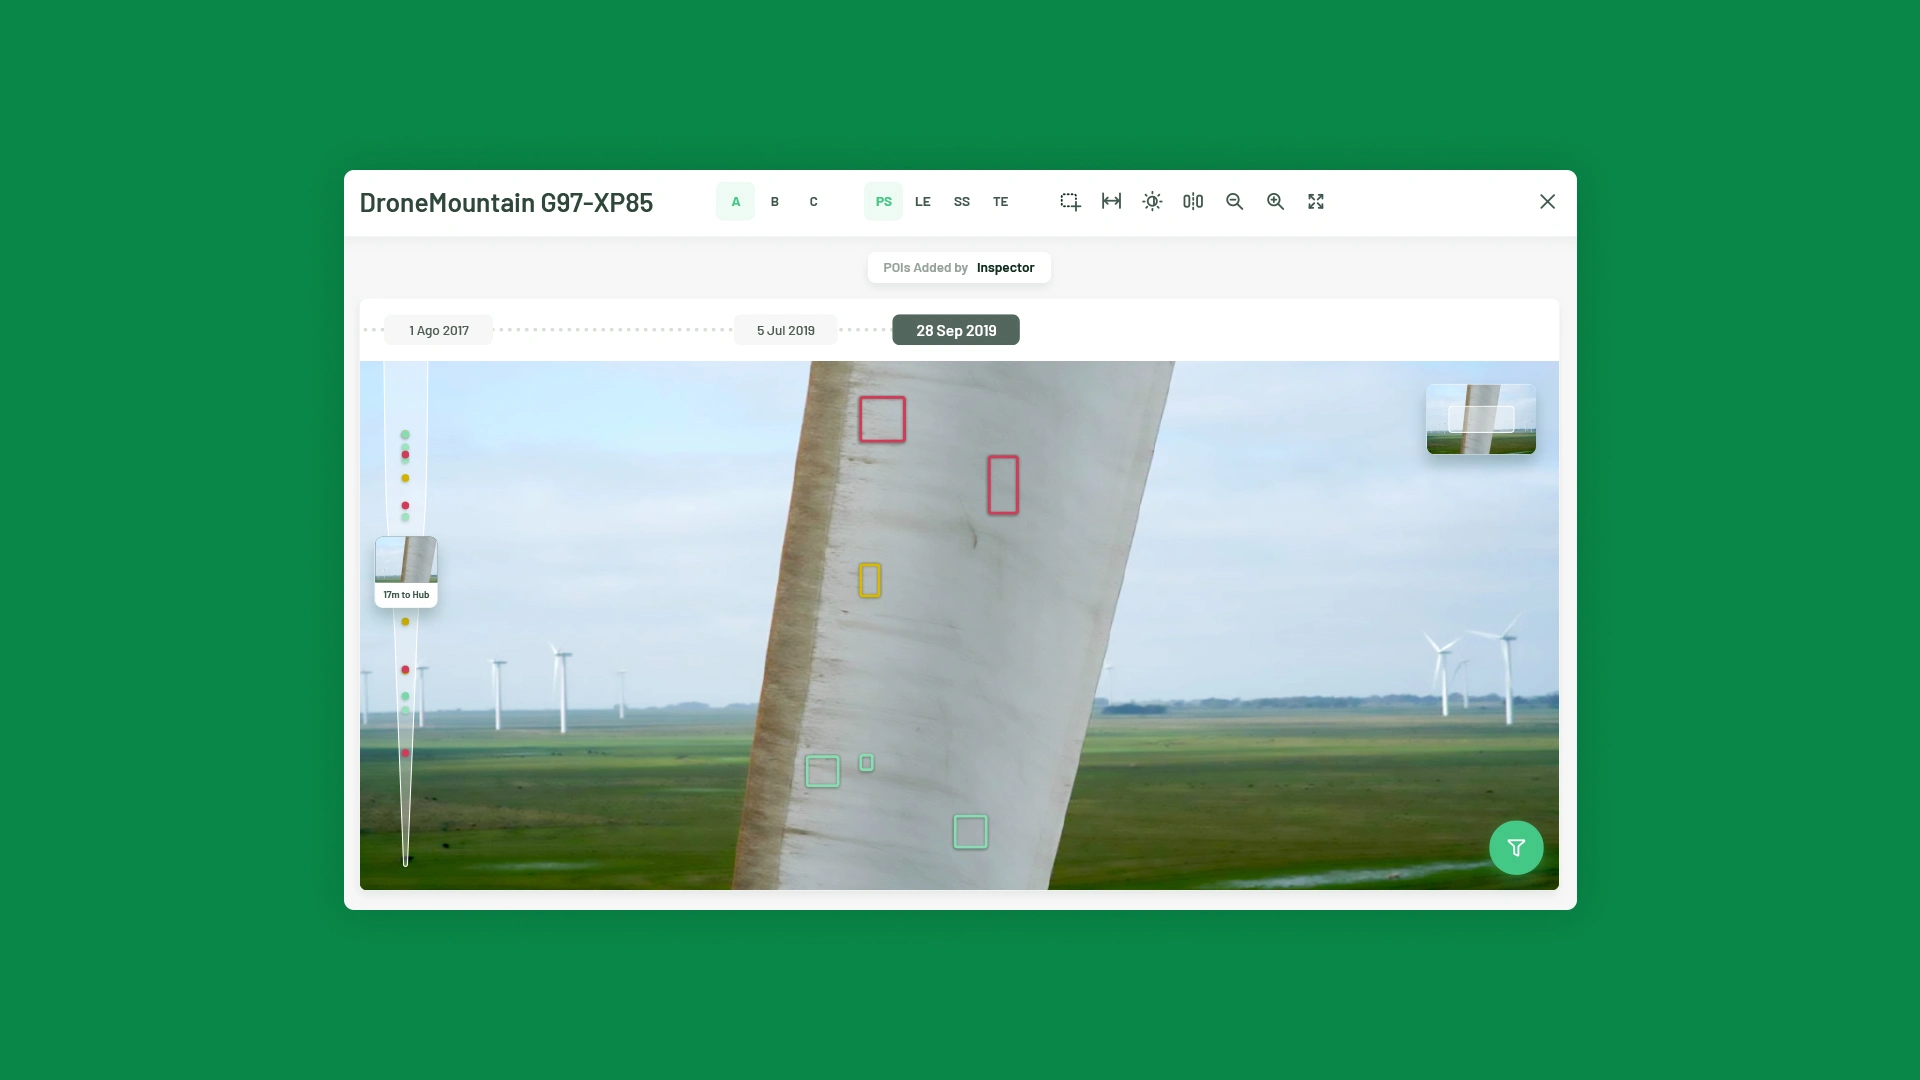
Task: Click the 17m to Hub position thumbnail
Action: pos(406,571)
